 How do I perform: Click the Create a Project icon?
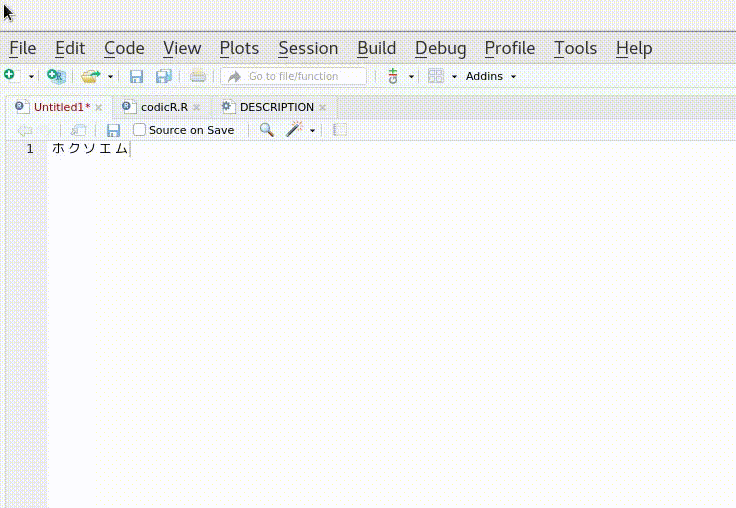56,76
